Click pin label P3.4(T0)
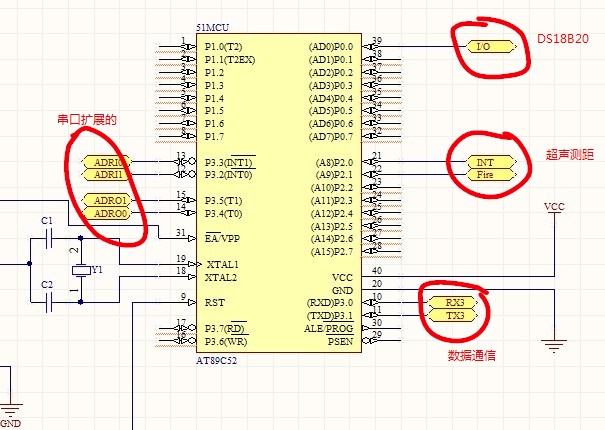This screenshot has width=605, height=430. (x=223, y=213)
